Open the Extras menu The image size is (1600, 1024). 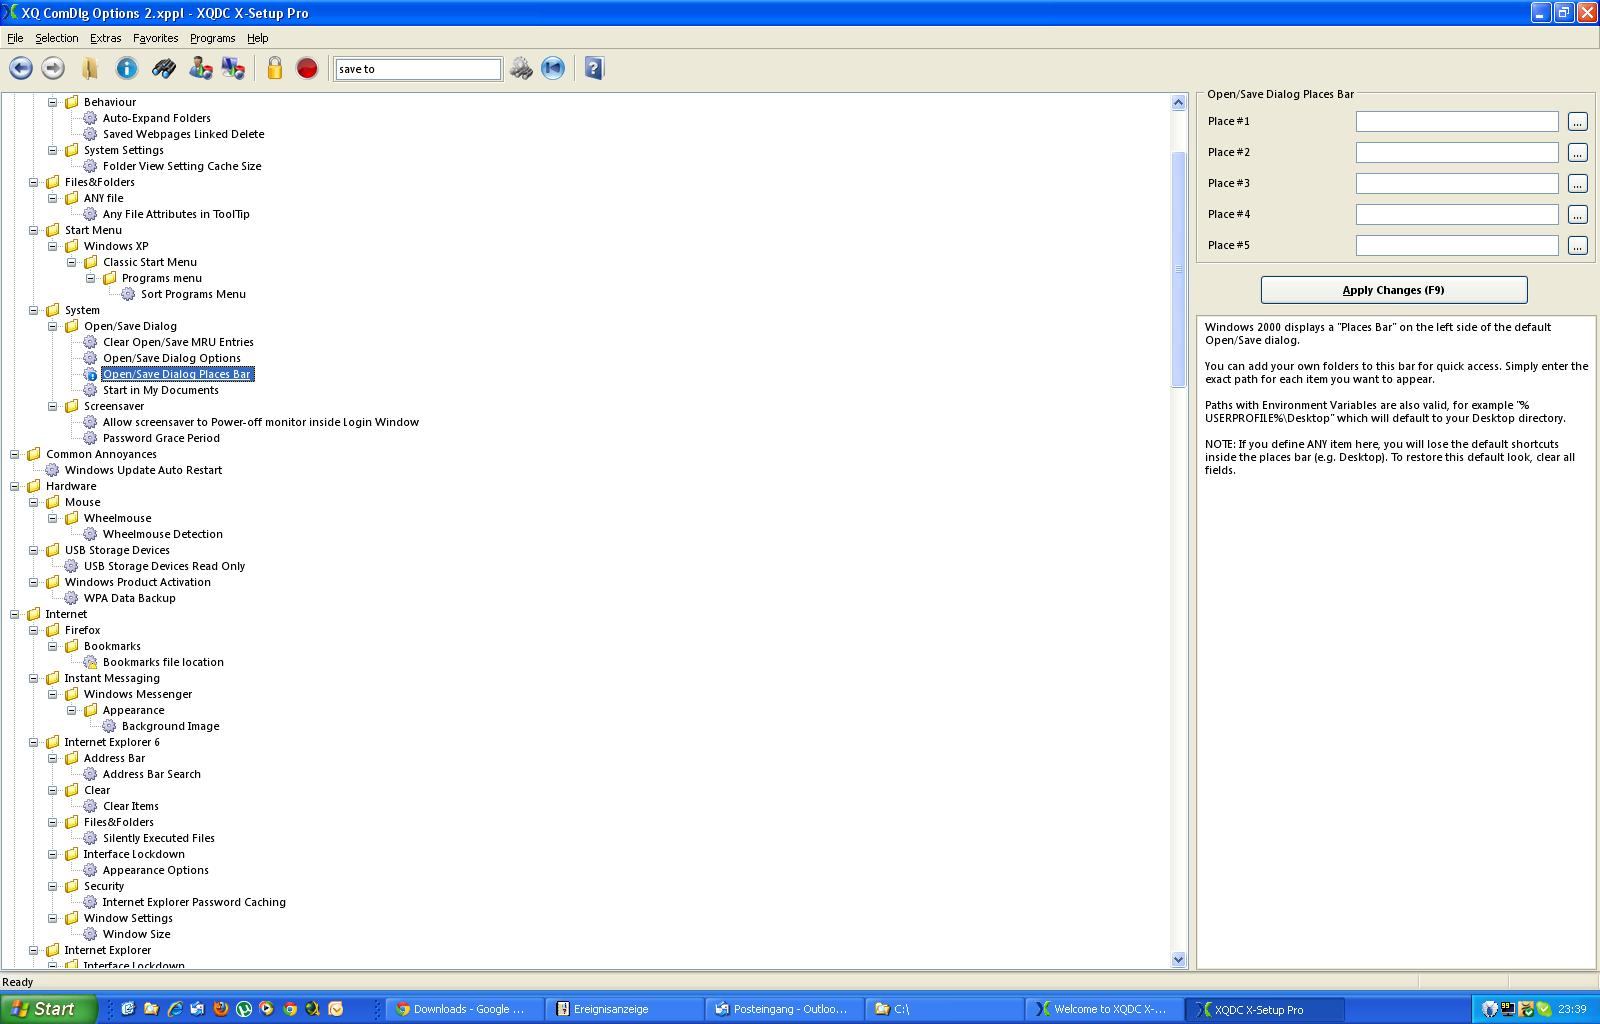tap(105, 38)
